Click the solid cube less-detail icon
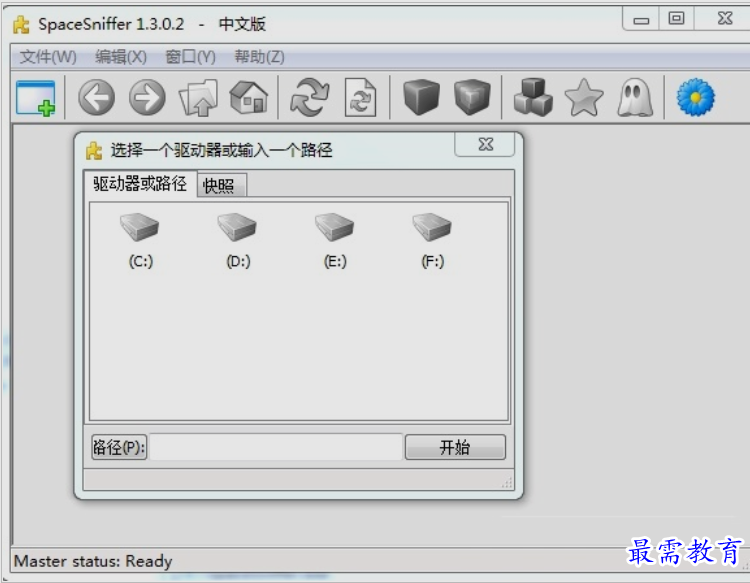This screenshot has height=583, width=750. click(421, 98)
